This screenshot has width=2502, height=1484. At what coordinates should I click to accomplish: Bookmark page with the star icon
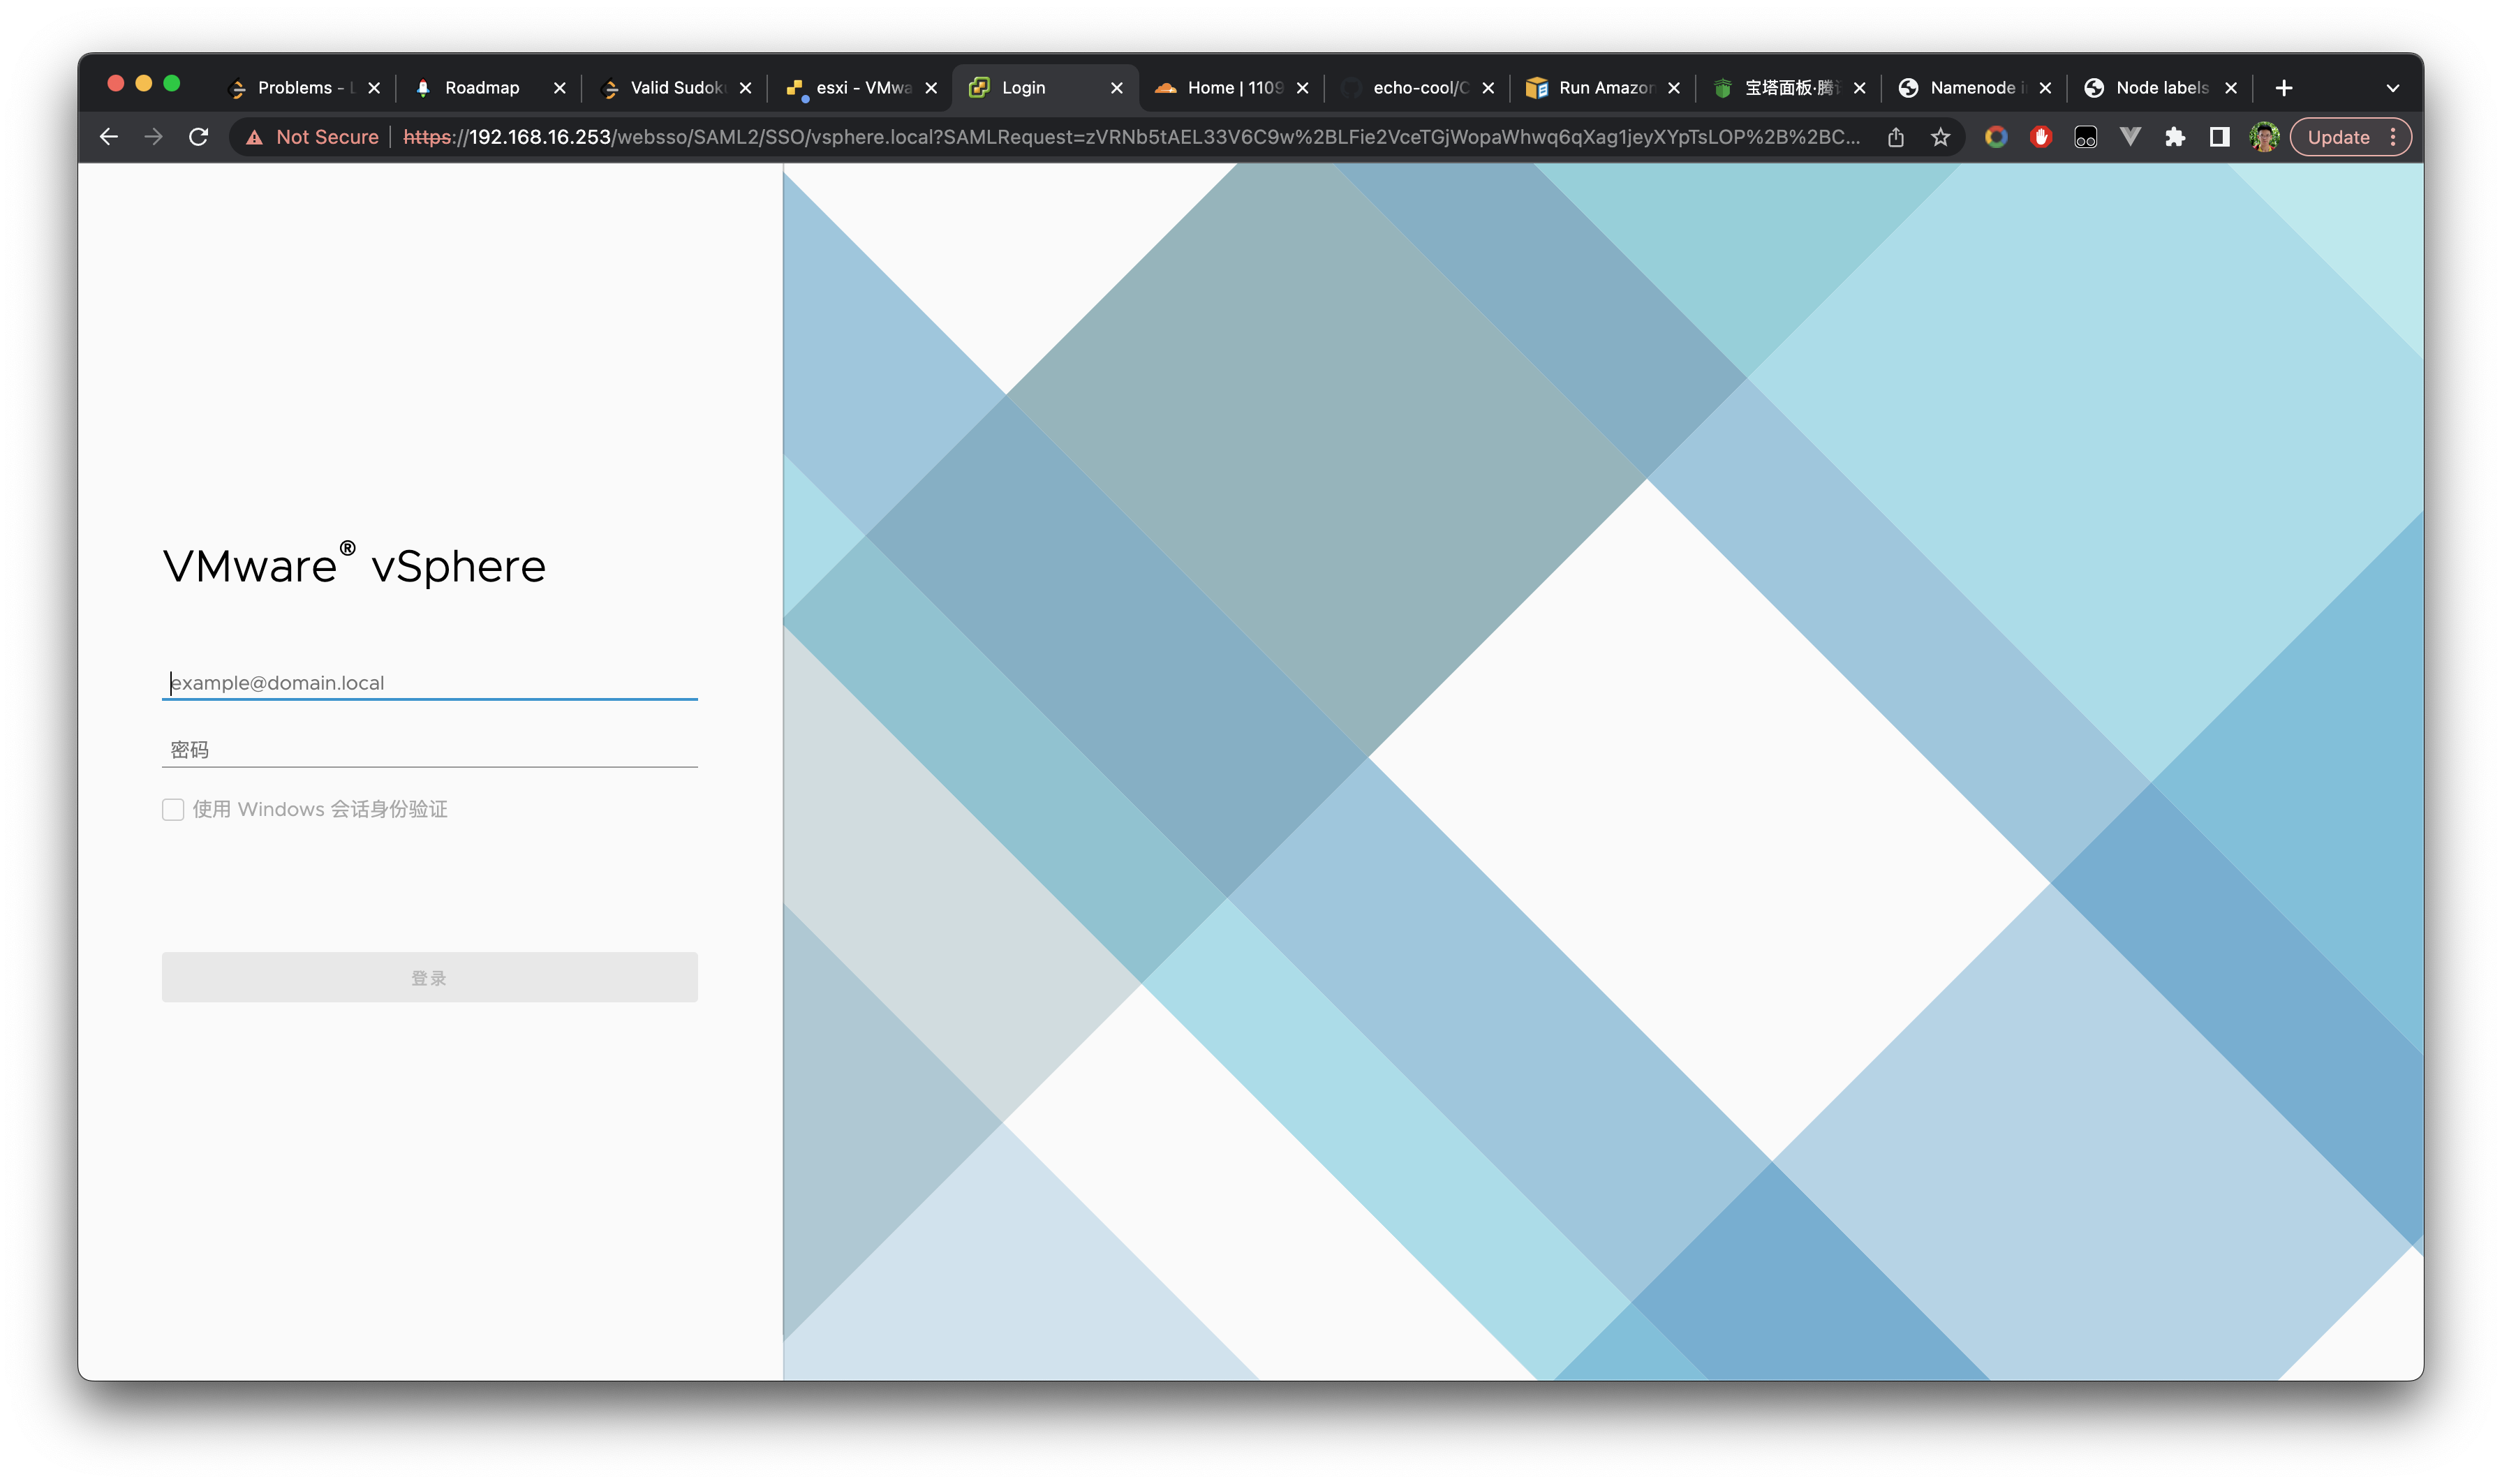[x=1940, y=137]
